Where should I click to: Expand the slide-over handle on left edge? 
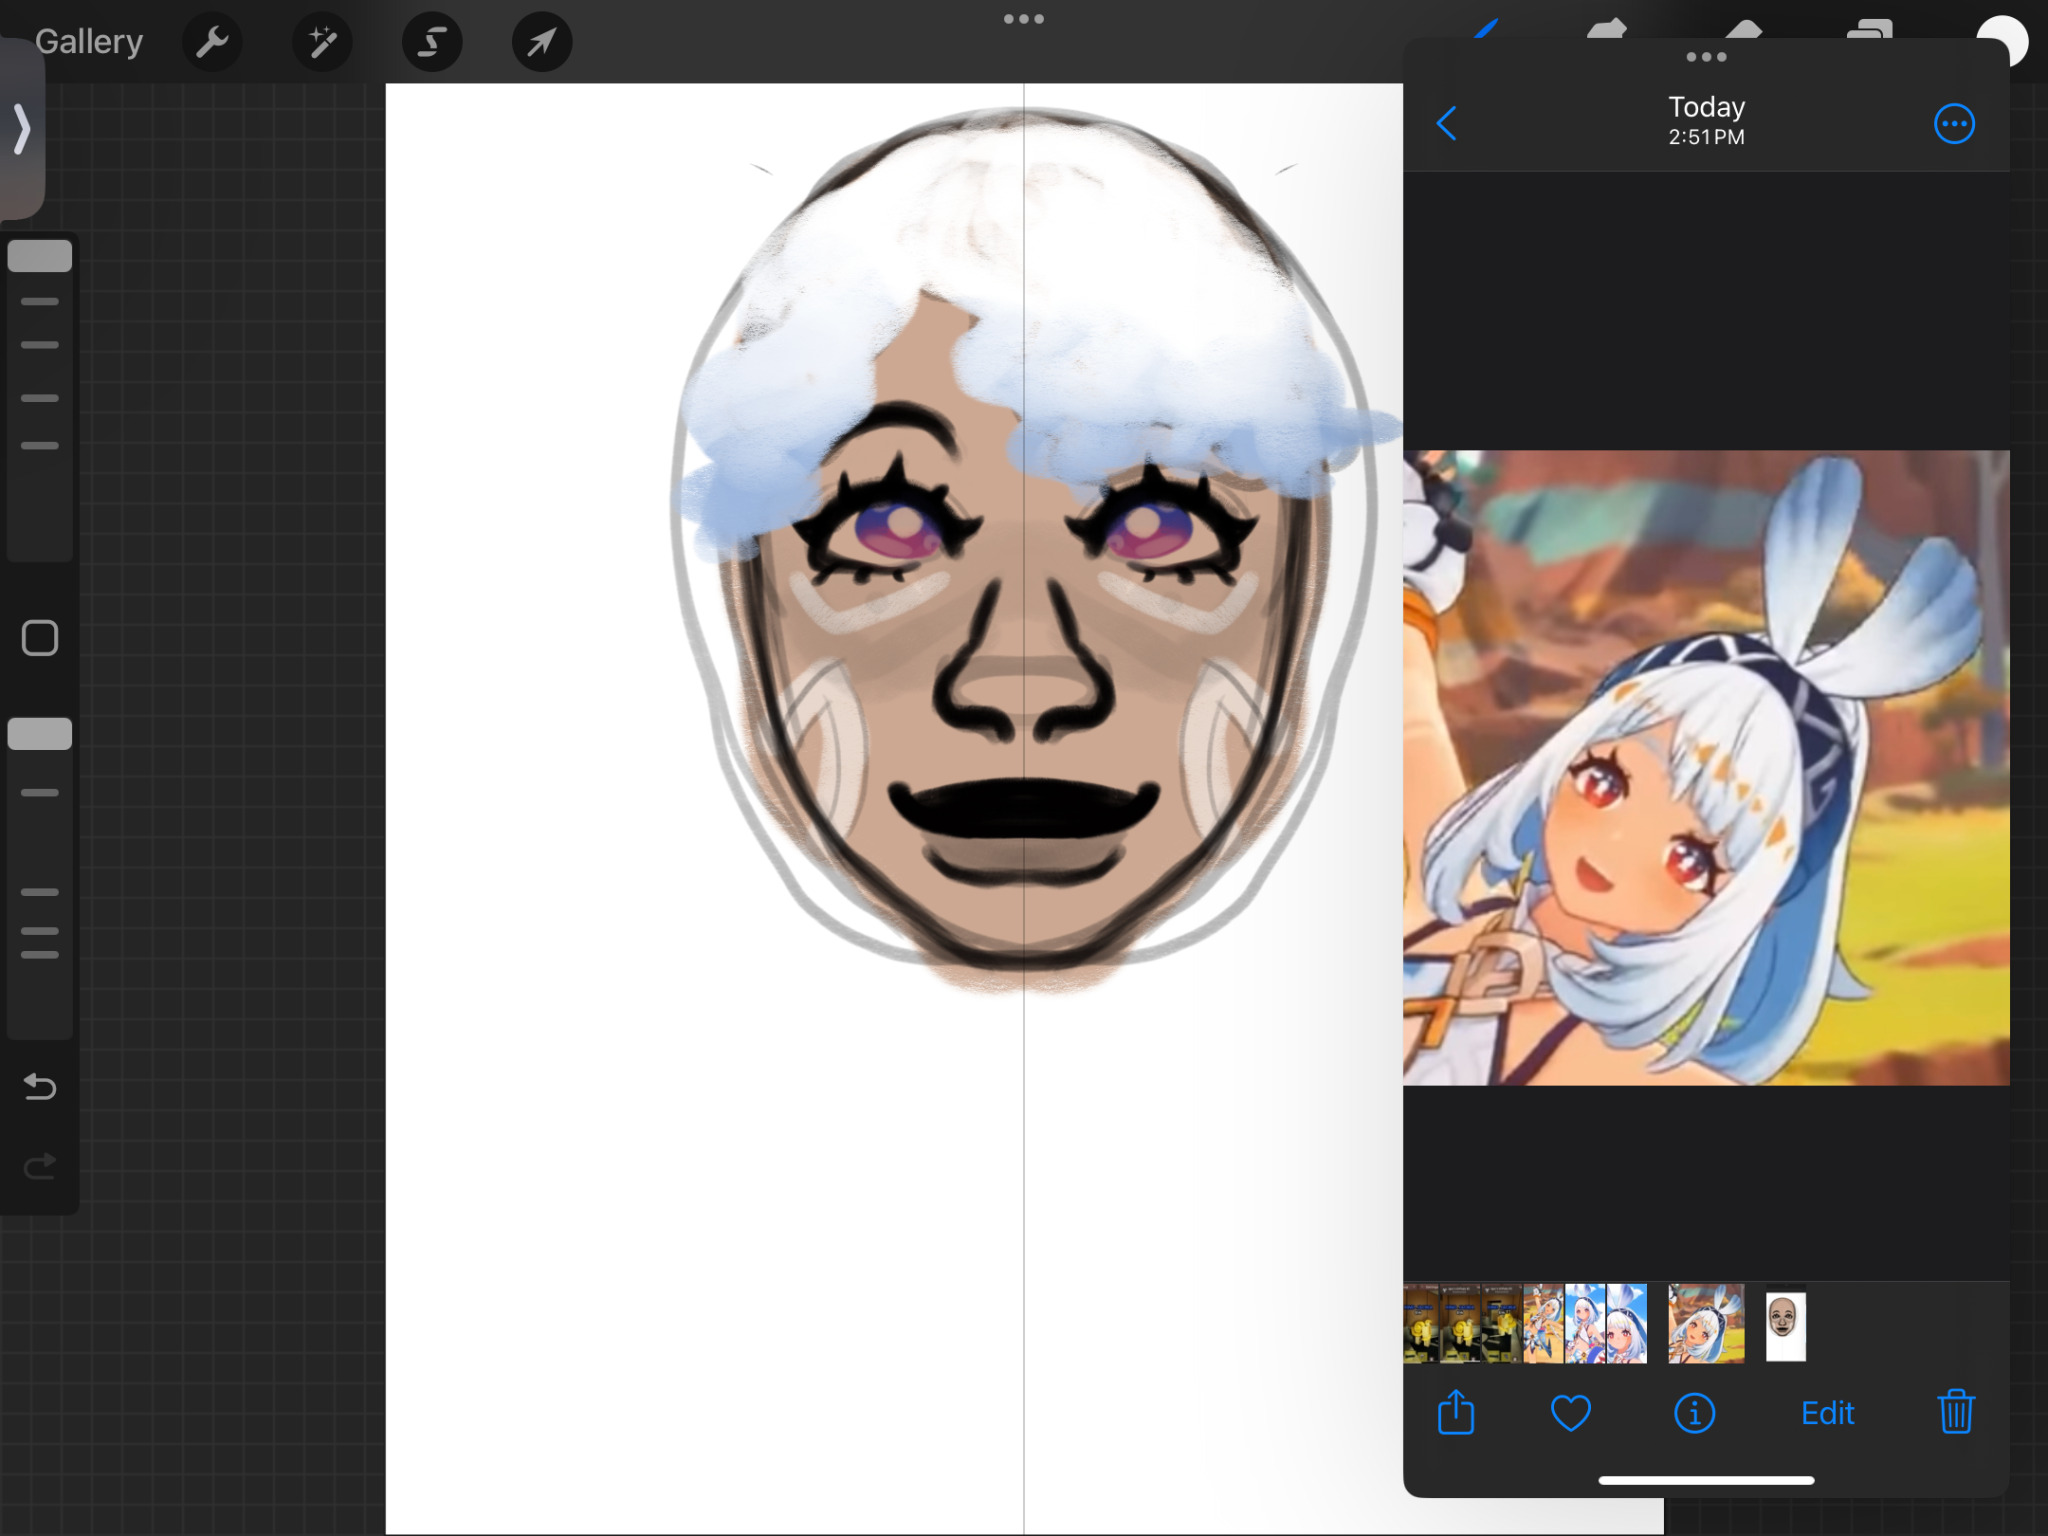click(x=21, y=129)
